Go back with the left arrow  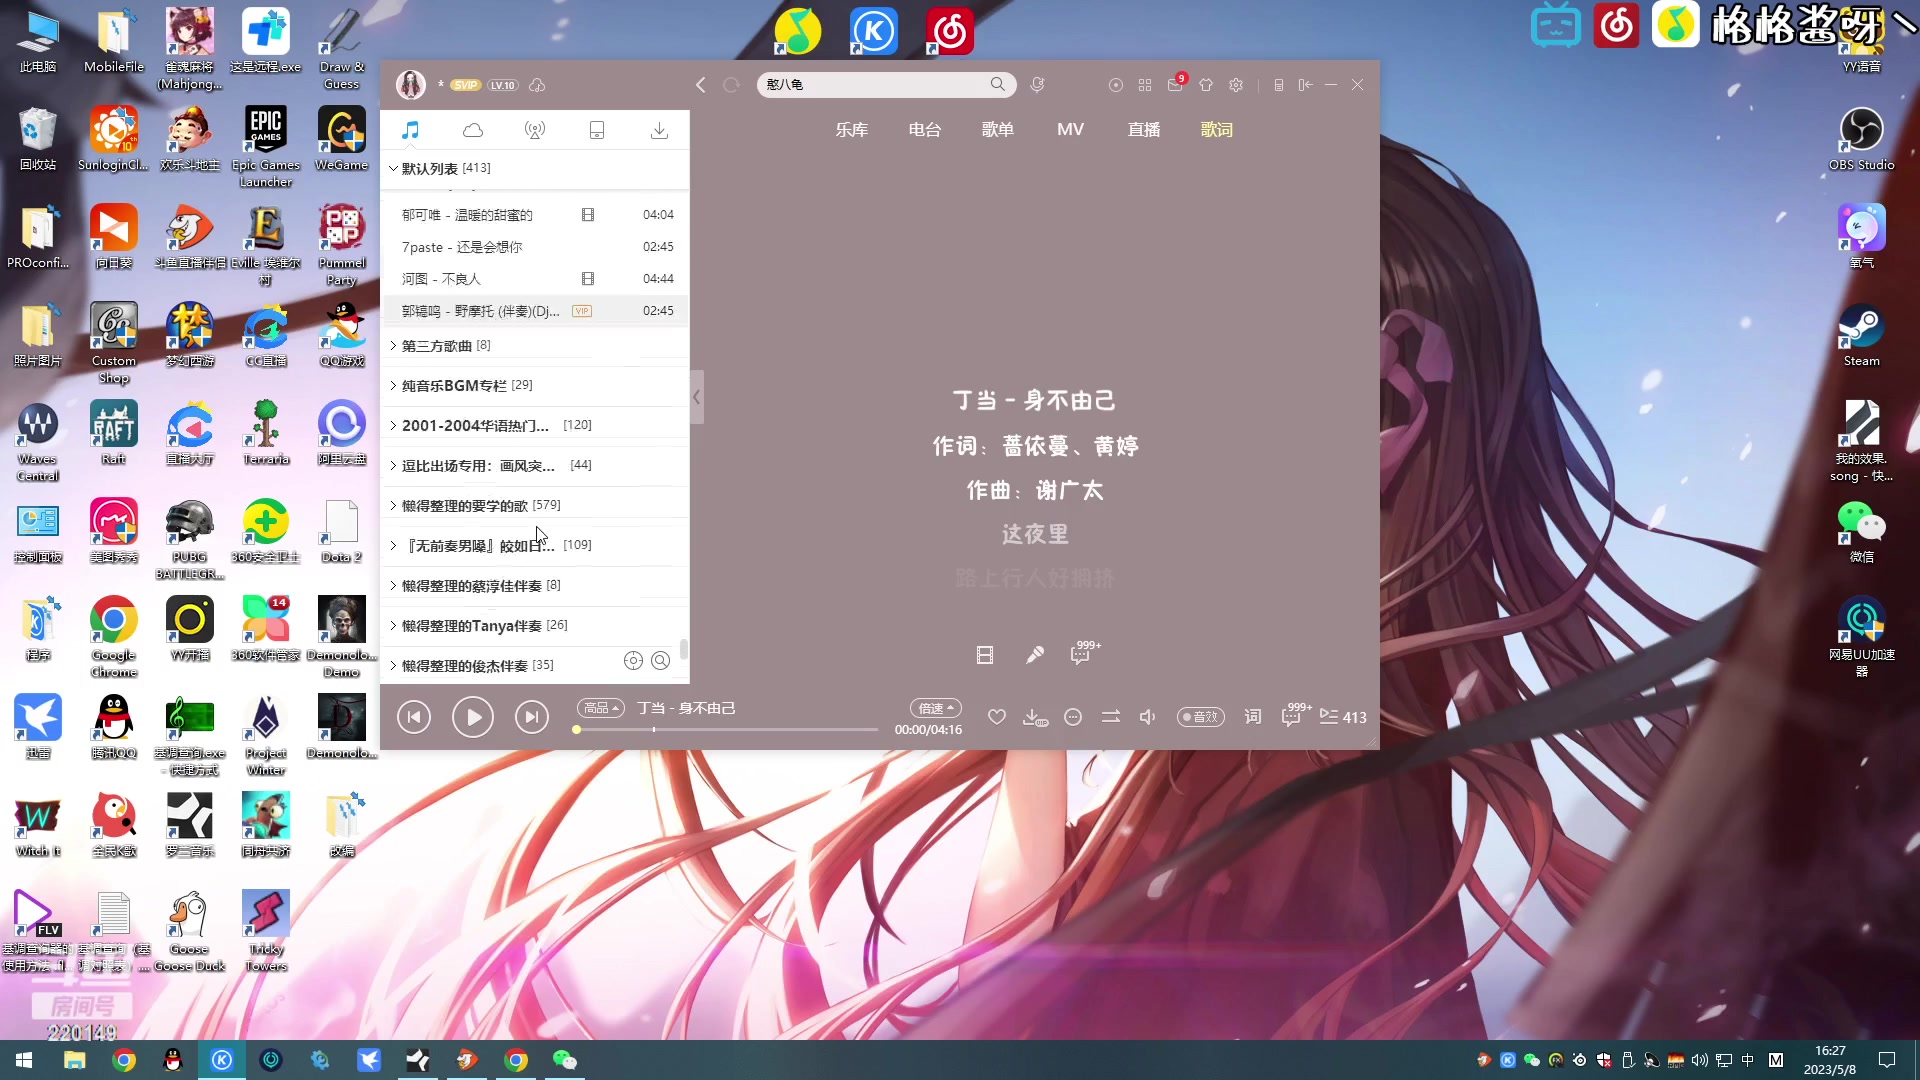tap(701, 85)
